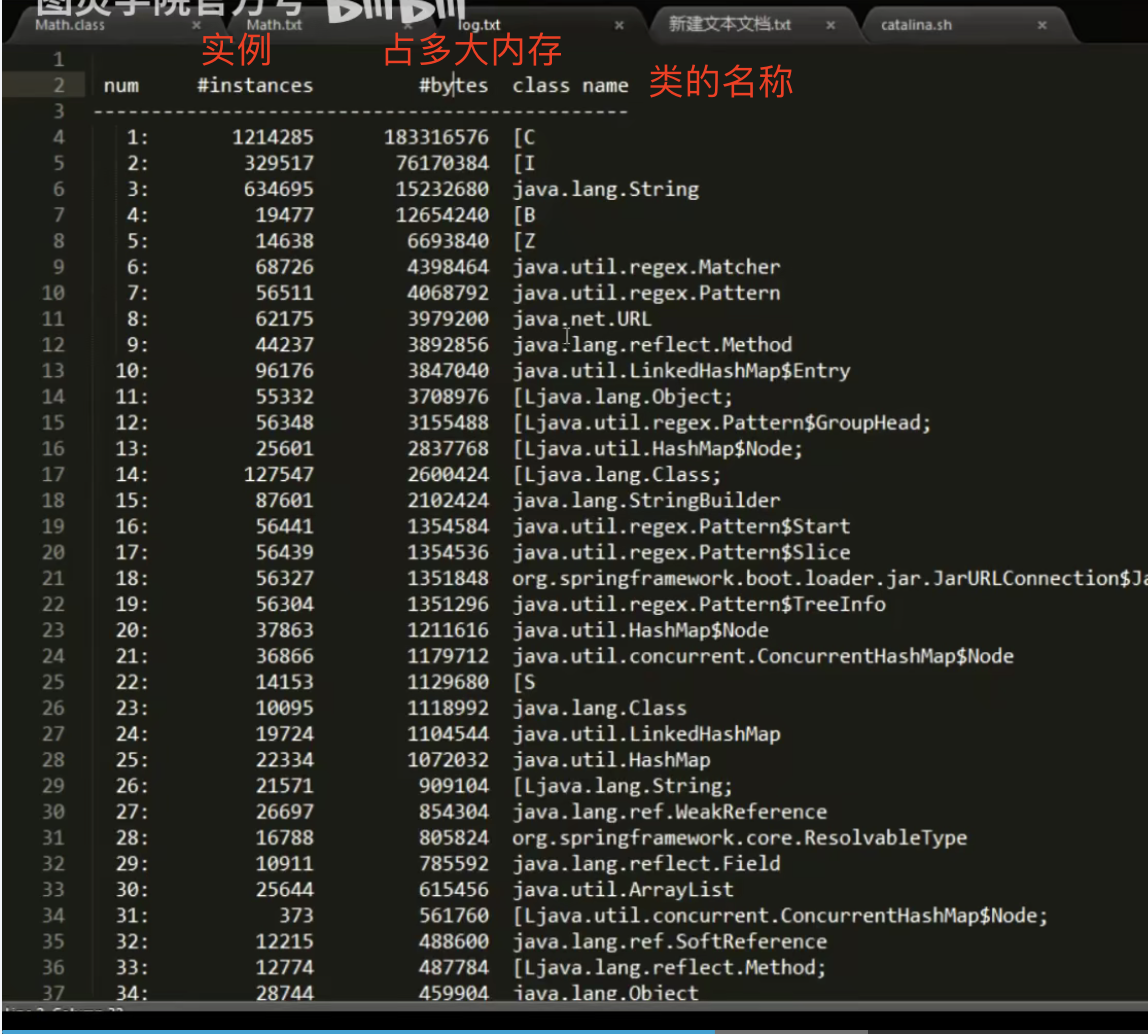This screenshot has height=1034, width=1148.
Task: Place cursor on the #instances column header
Action: pyautogui.click(x=255, y=86)
